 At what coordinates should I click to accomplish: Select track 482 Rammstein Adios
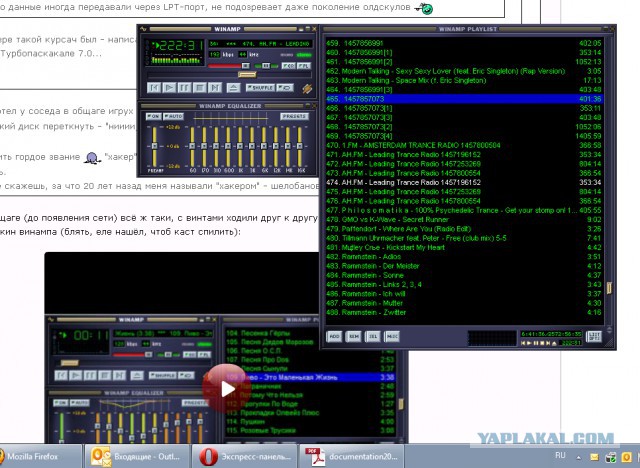tap(464, 257)
